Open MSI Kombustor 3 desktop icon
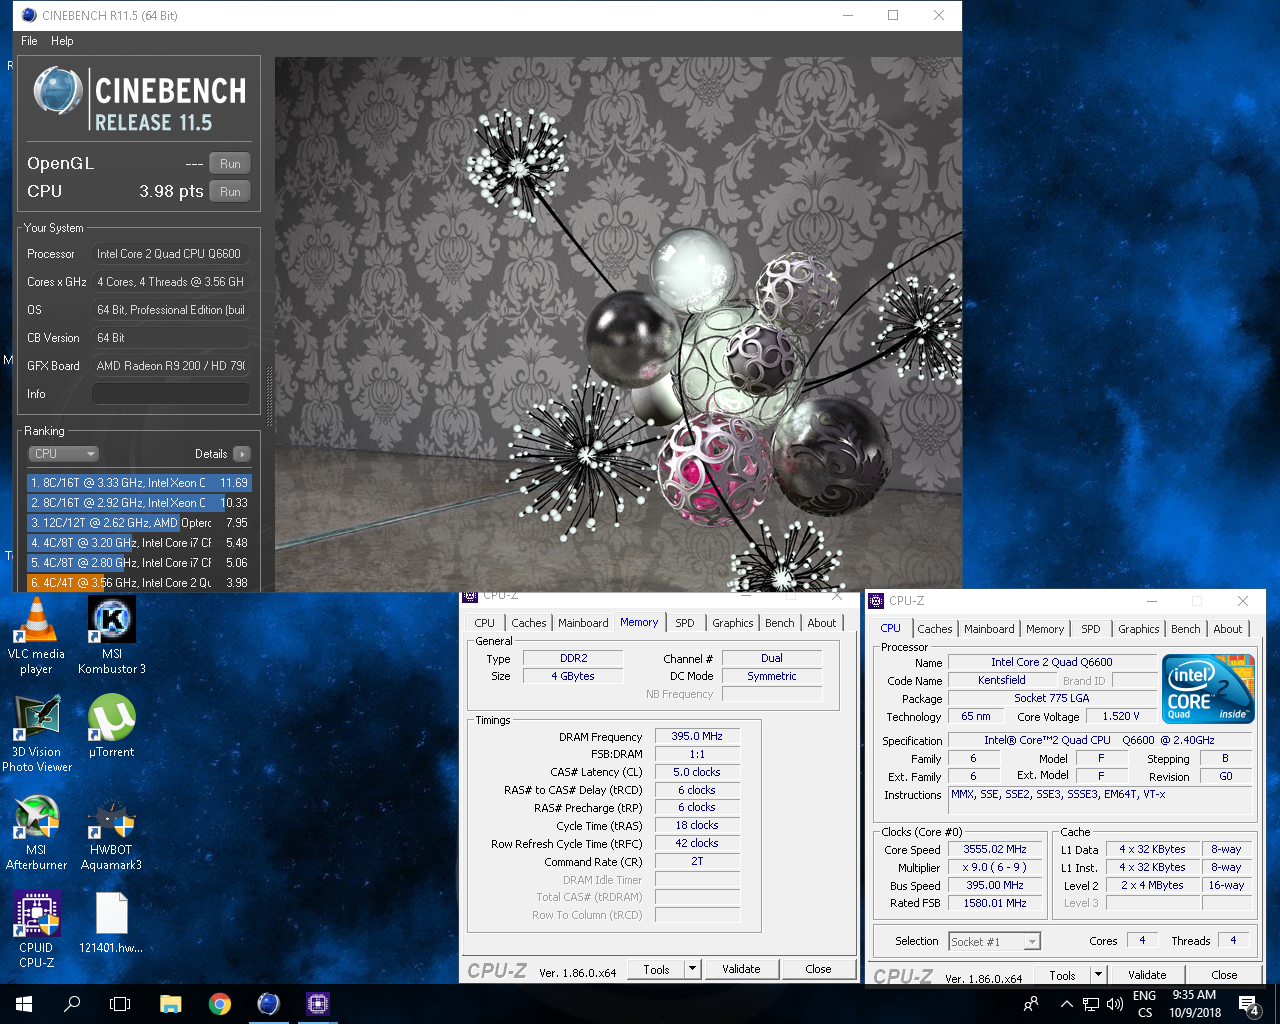 pyautogui.click(x=112, y=636)
